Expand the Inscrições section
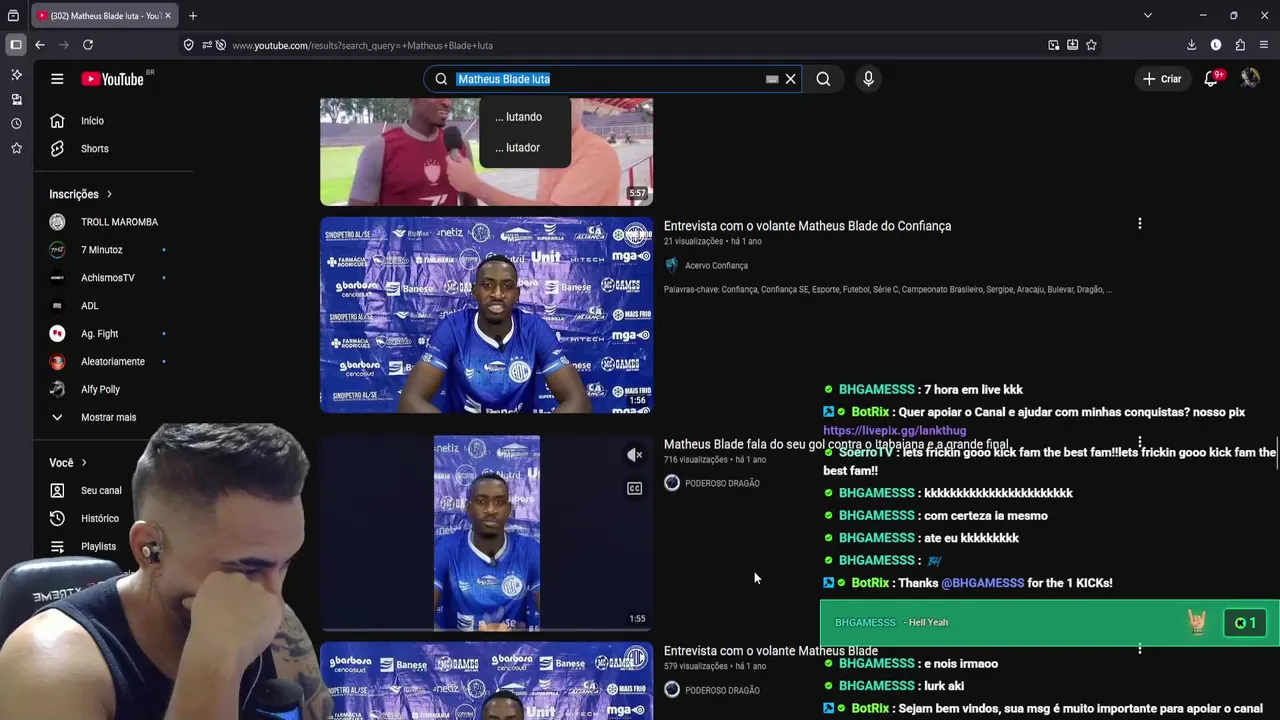 tap(81, 194)
